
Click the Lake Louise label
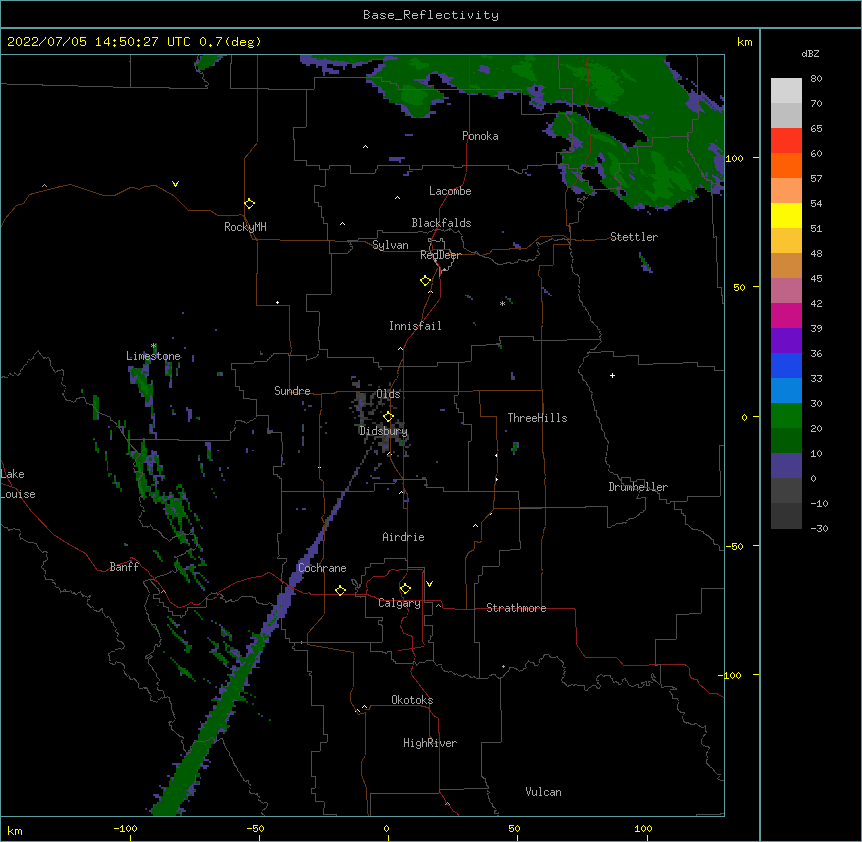(17, 484)
